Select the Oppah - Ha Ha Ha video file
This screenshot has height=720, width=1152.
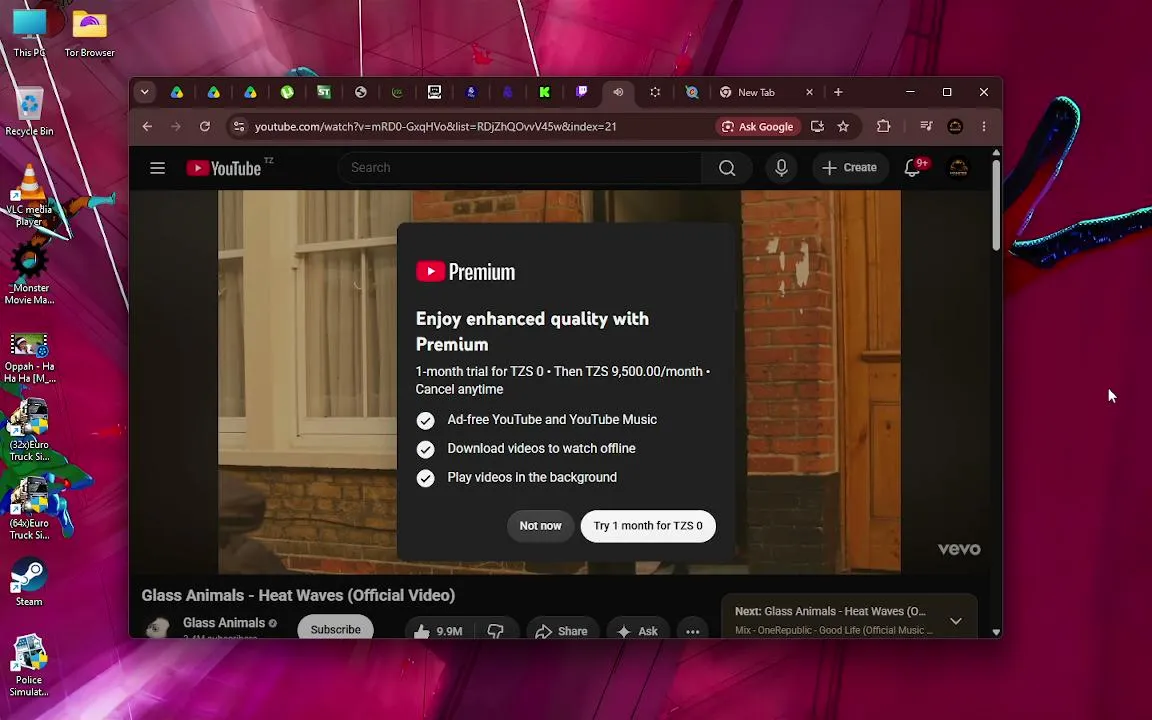[x=29, y=358]
